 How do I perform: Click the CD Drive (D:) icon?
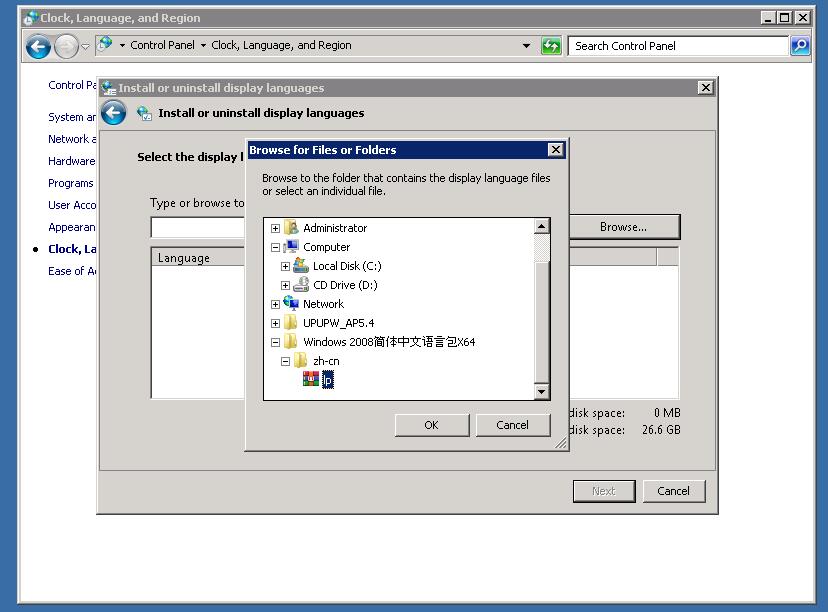coord(301,285)
